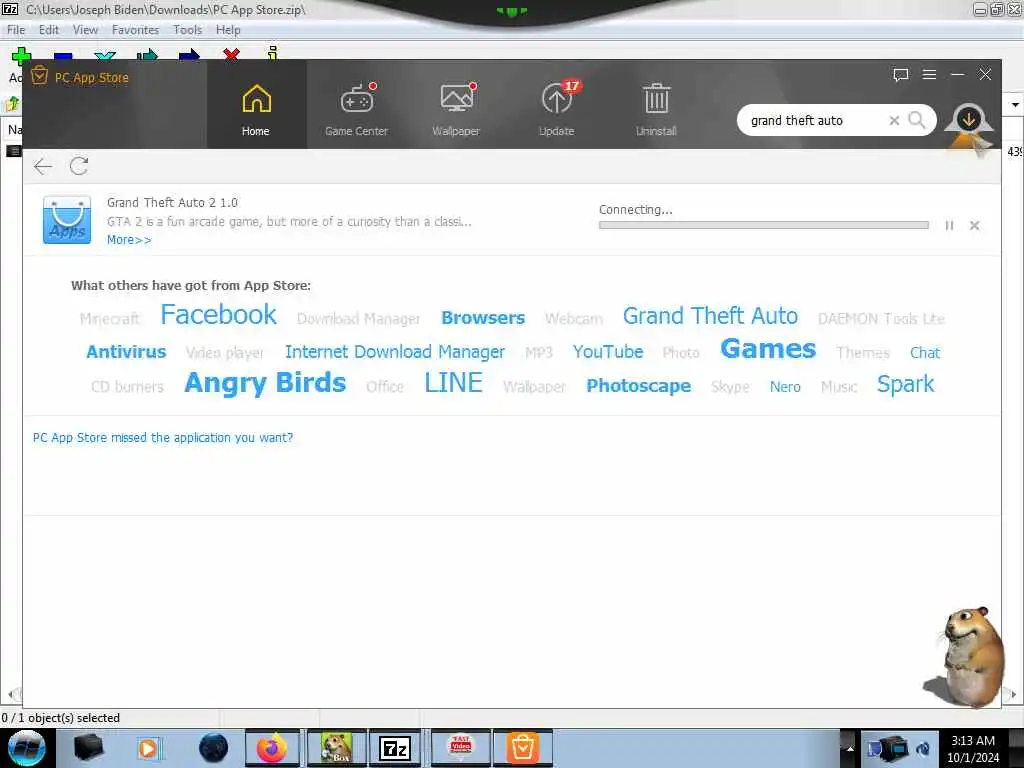Click the Connecting progress bar
Screen dimensions: 1024x768
[763, 225]
